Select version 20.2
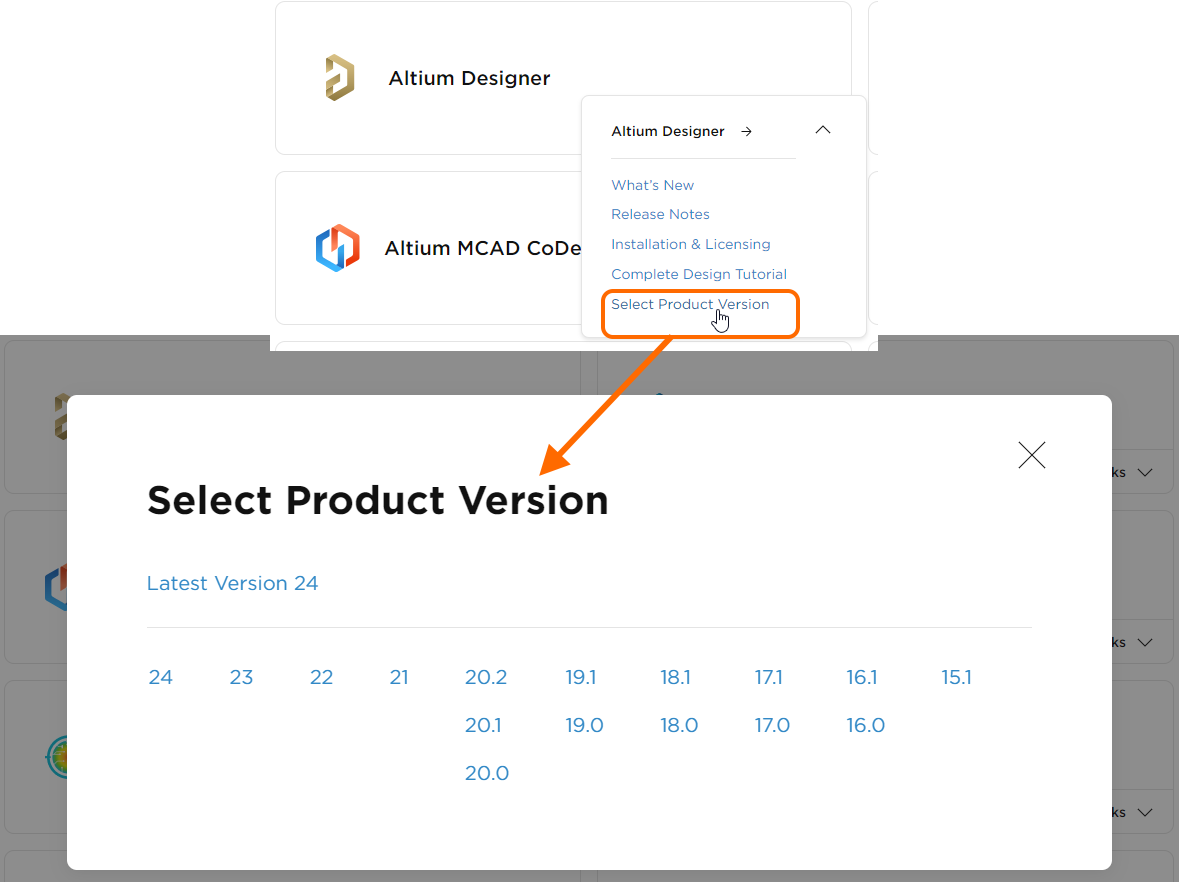Screen dimensions: 1179x882 tap(486, 677)
